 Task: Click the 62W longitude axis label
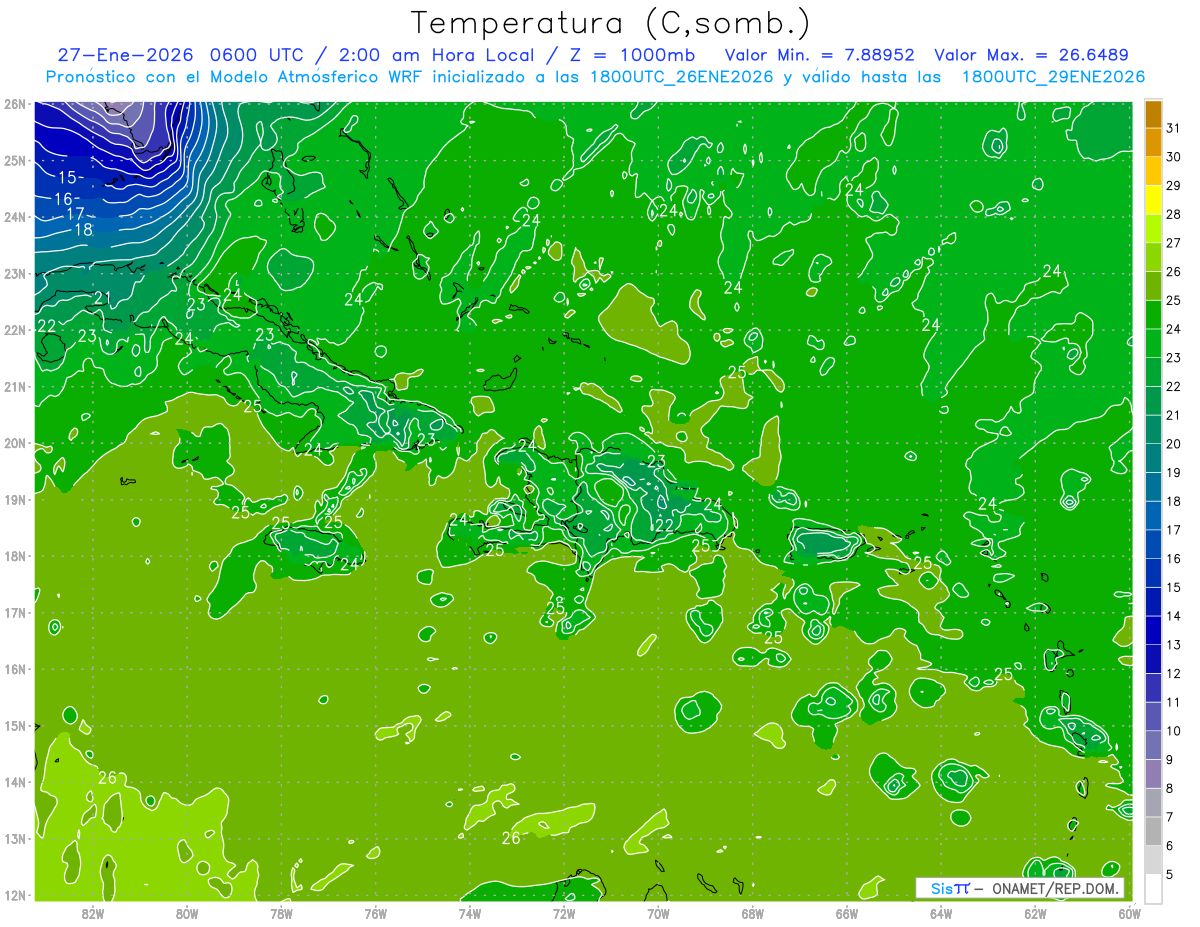[x=1036, y=913]
